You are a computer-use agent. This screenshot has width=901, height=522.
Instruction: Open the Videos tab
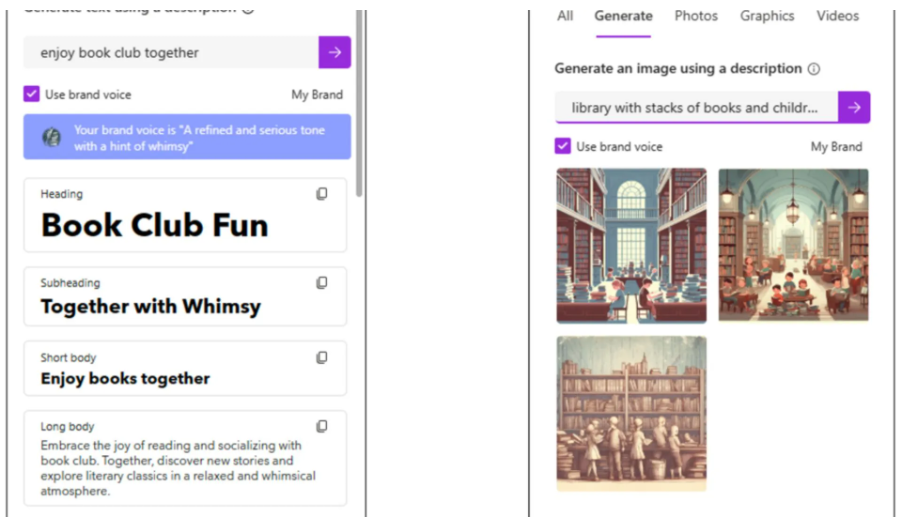[x=837, y=16]
